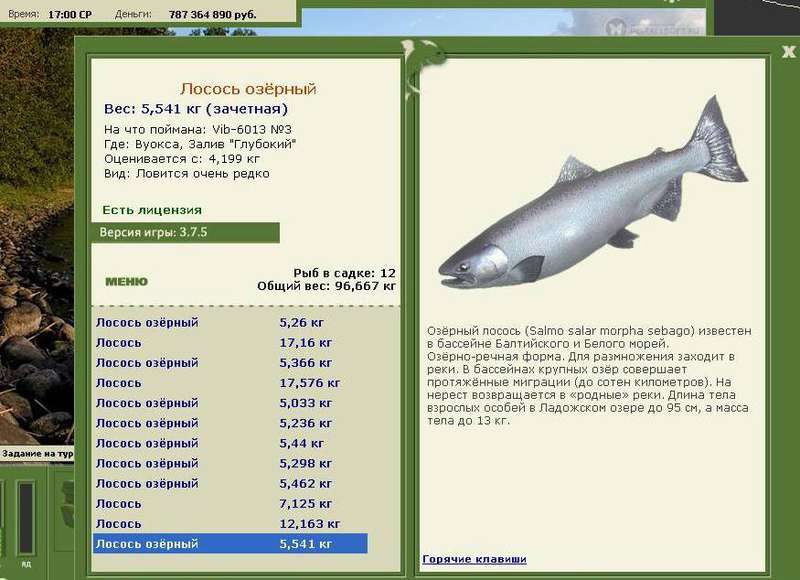
Task: Click the Задание на турнир label
Action: 37,453
